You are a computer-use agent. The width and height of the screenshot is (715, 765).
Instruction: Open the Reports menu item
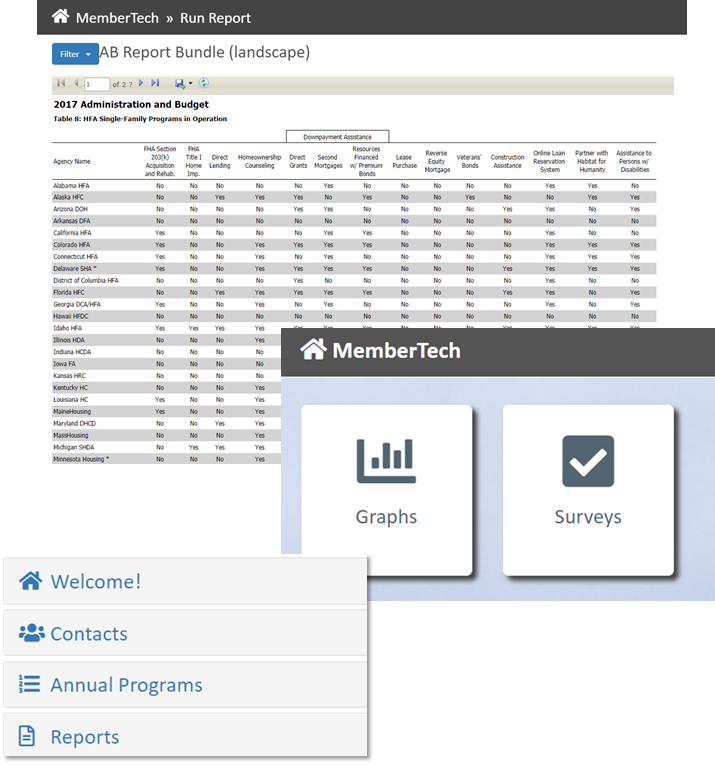(x=185, y=737)
